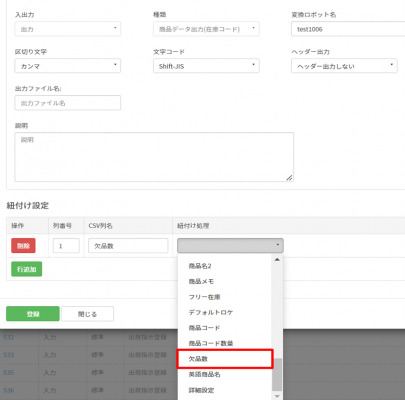
Task: Click the green 行追加 button
Action: click(27, 269)
